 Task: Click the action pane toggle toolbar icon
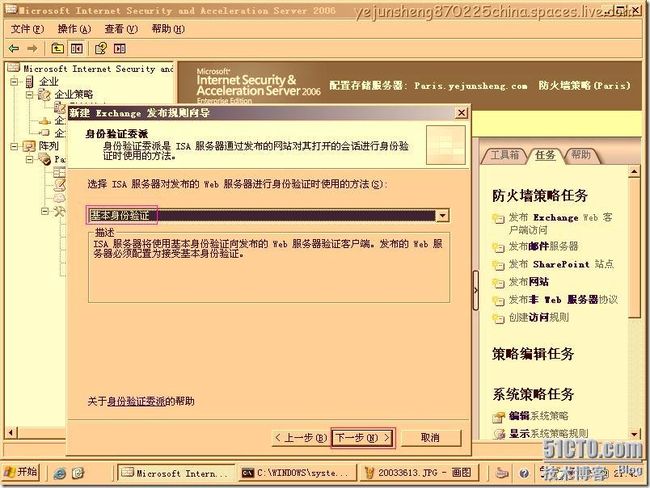[x=119, y=49]
